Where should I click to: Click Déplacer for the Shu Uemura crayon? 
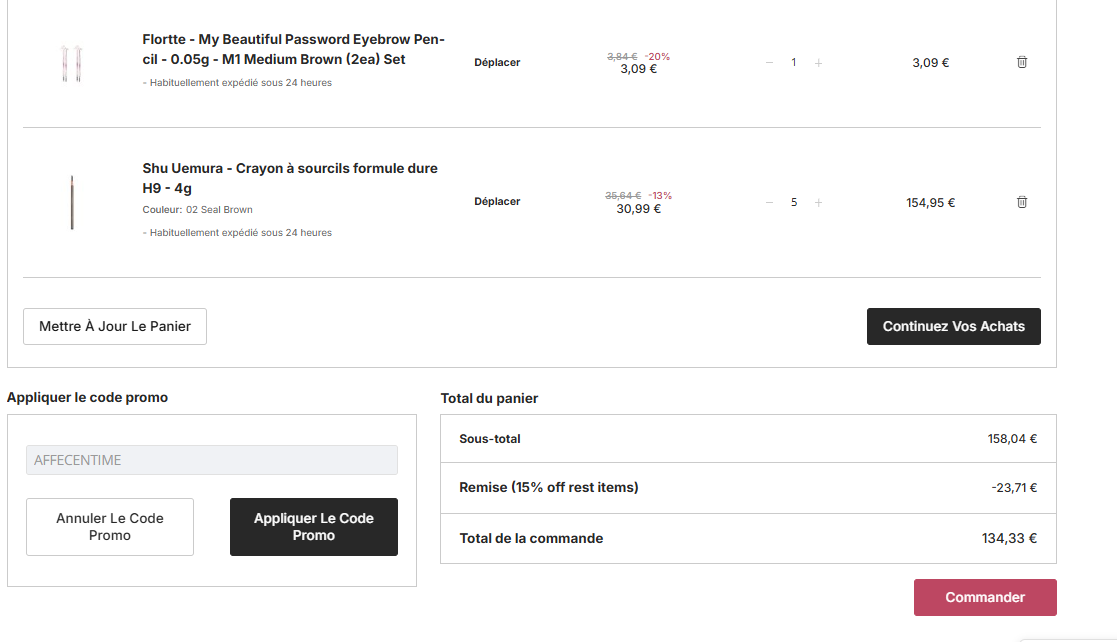point(497,201)
